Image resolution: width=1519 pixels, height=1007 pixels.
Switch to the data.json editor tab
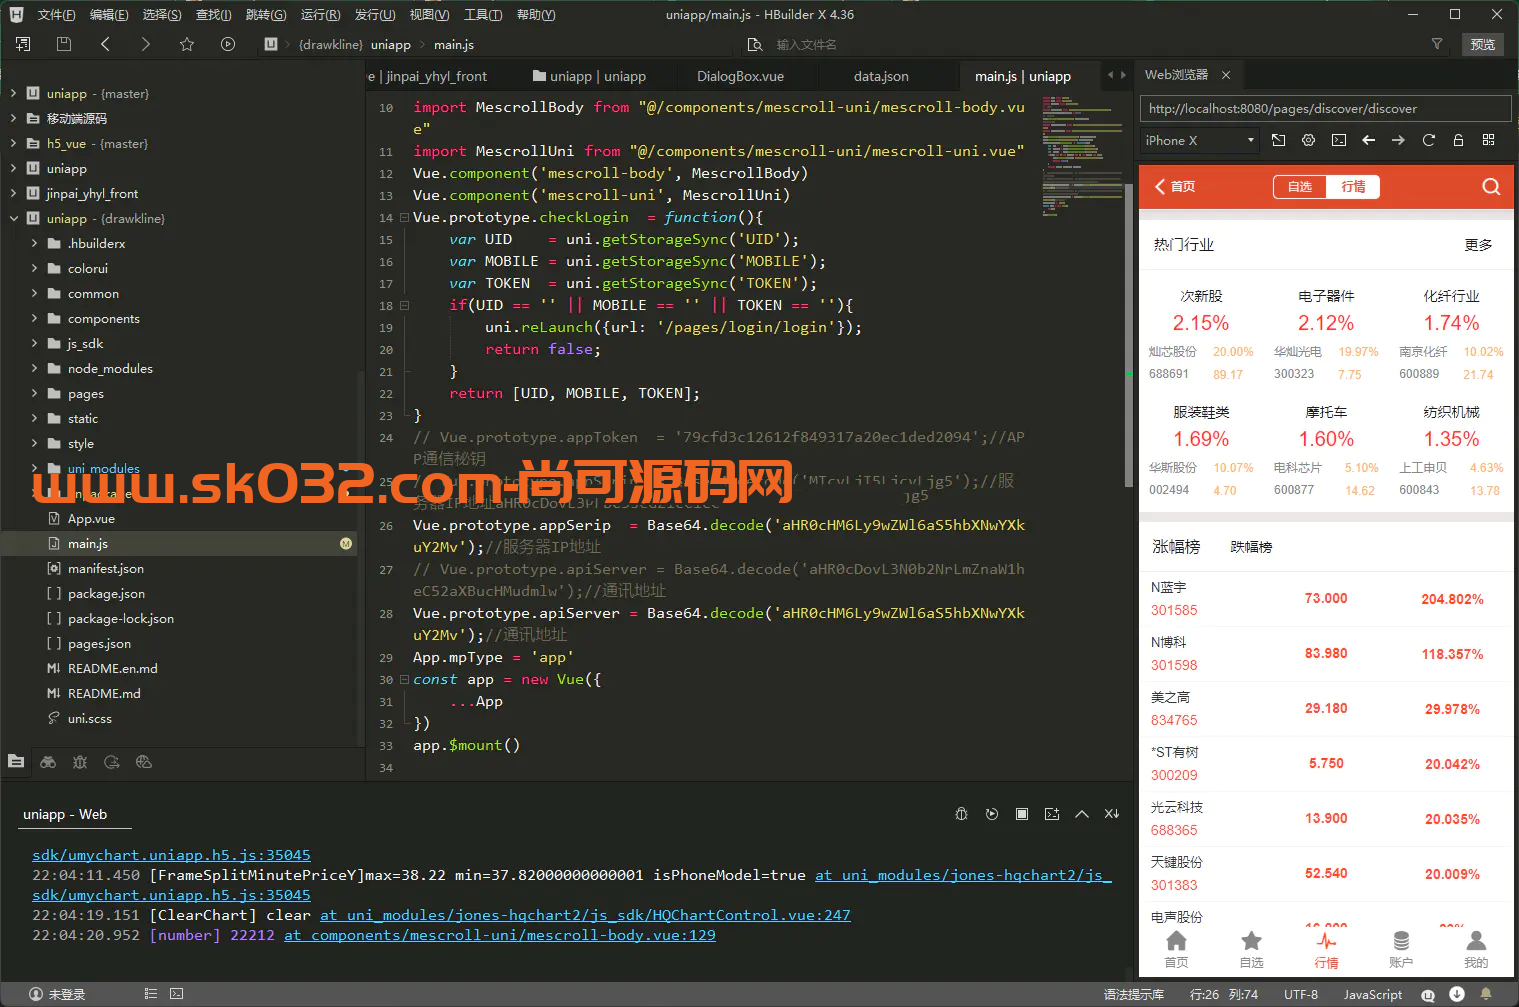pyautogui.click(x=881, y=76)
